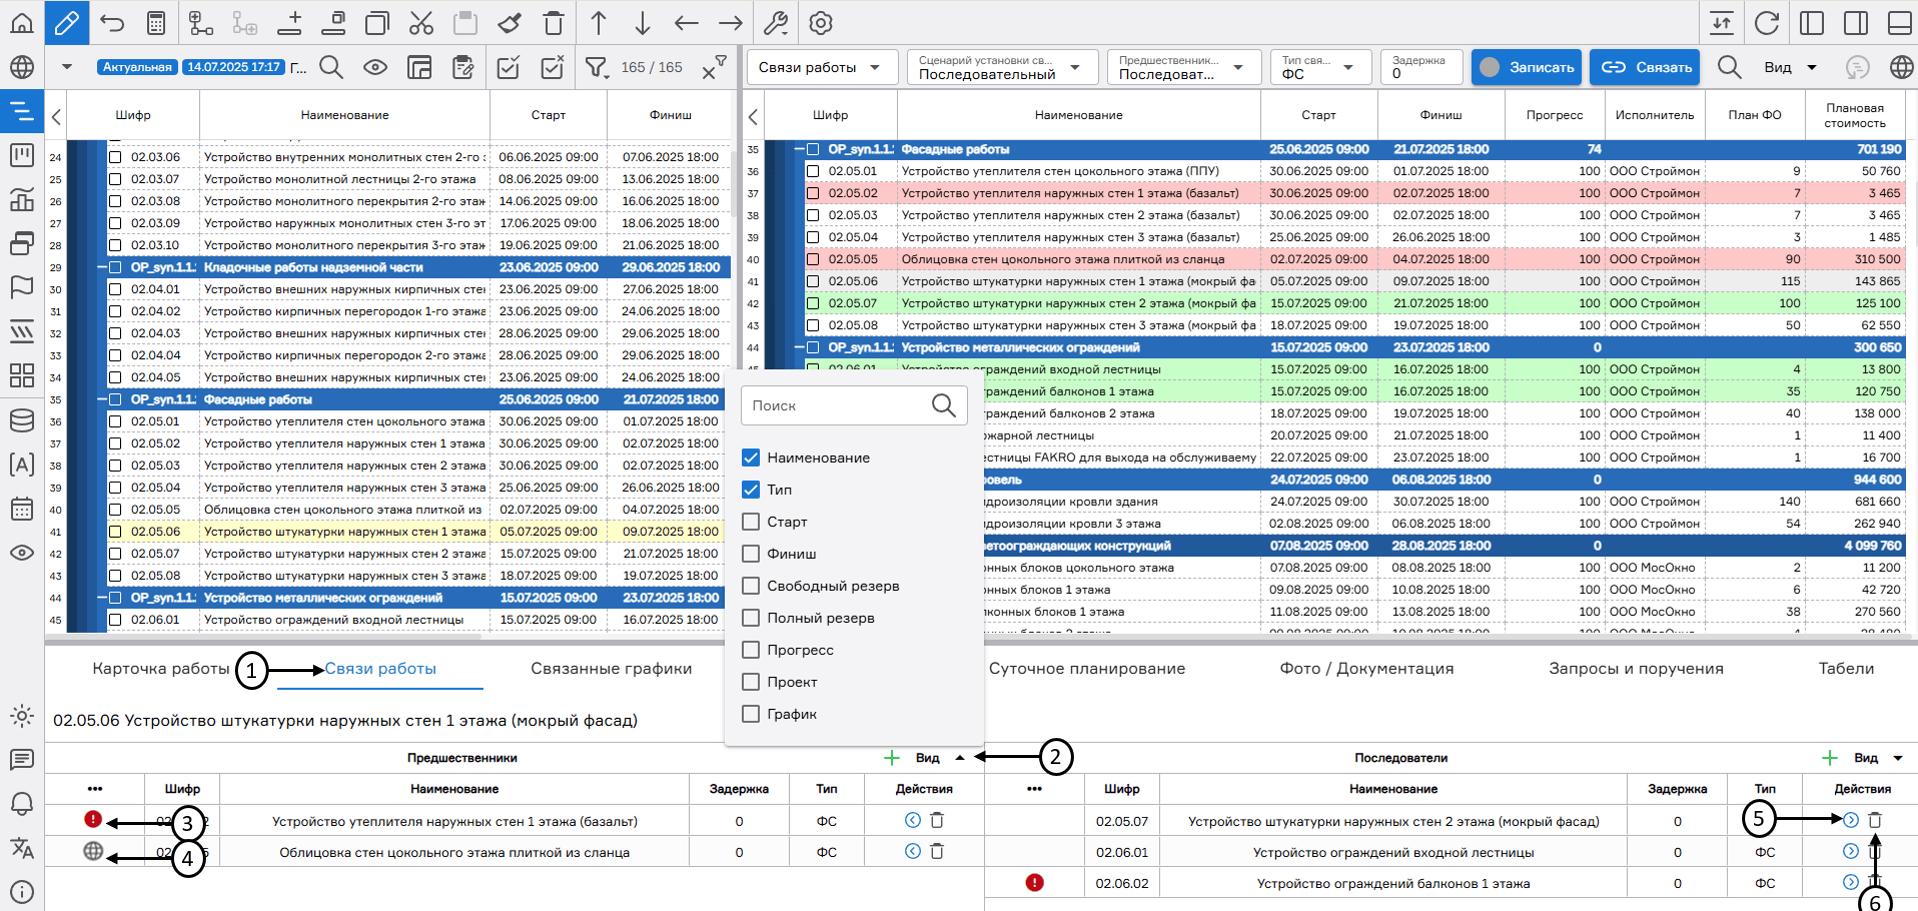Click the filter funnel icon
The width and height of the screenshot is (1918, 911).
coord(596,67)
